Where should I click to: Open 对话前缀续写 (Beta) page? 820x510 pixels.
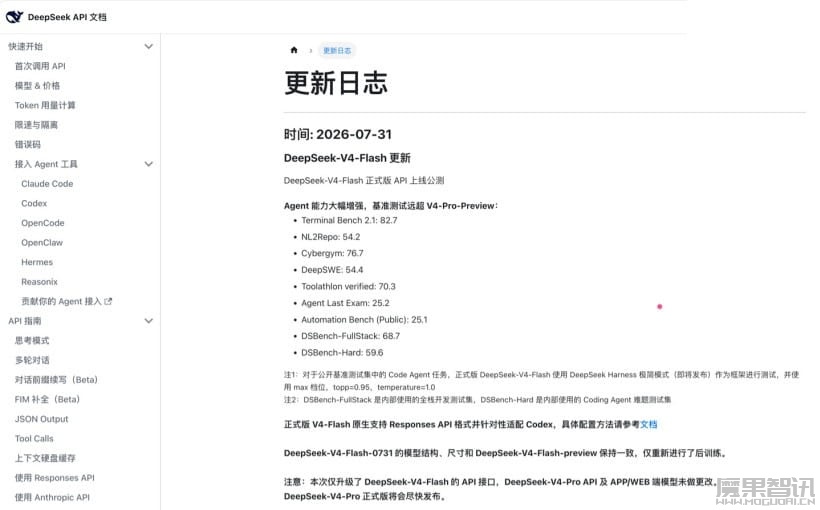click(x=56, y=380)
